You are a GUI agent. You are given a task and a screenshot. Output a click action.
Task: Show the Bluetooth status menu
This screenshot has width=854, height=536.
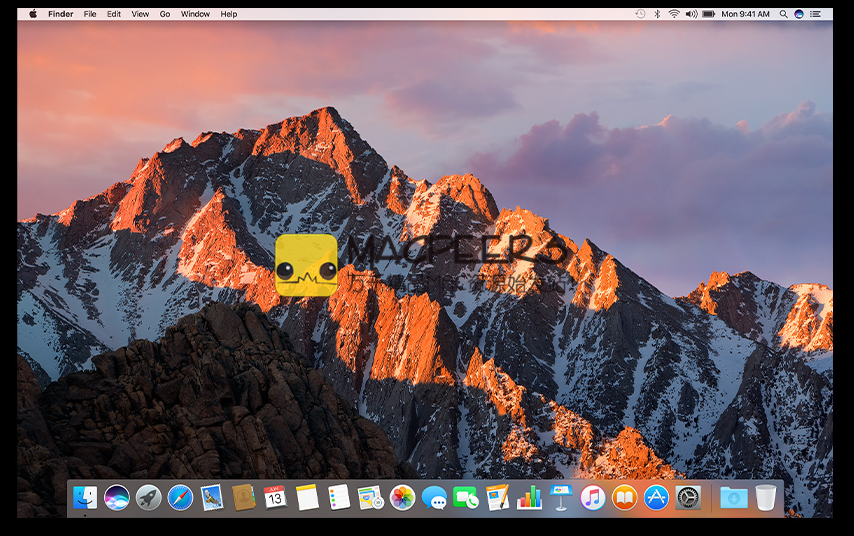pos(657,14)
